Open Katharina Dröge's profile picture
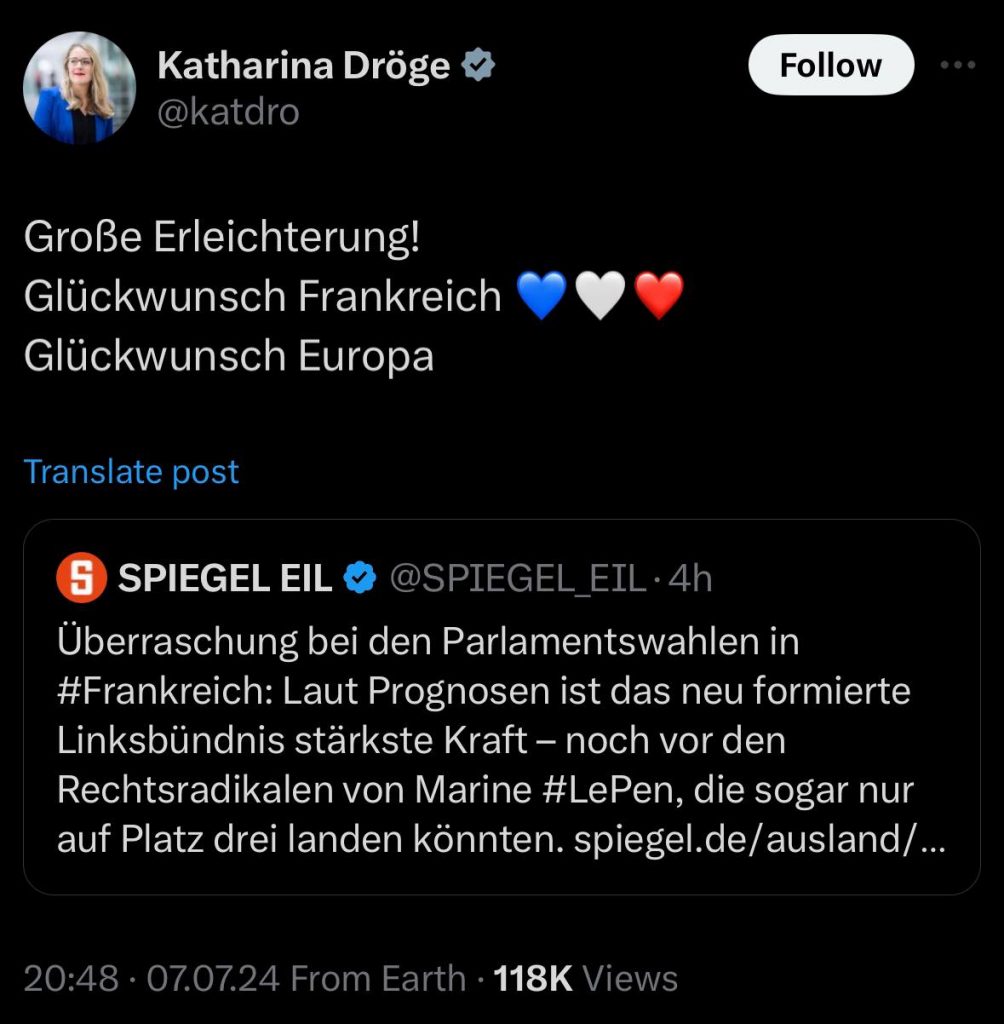1004x1024 pixels. pos(79,88)
